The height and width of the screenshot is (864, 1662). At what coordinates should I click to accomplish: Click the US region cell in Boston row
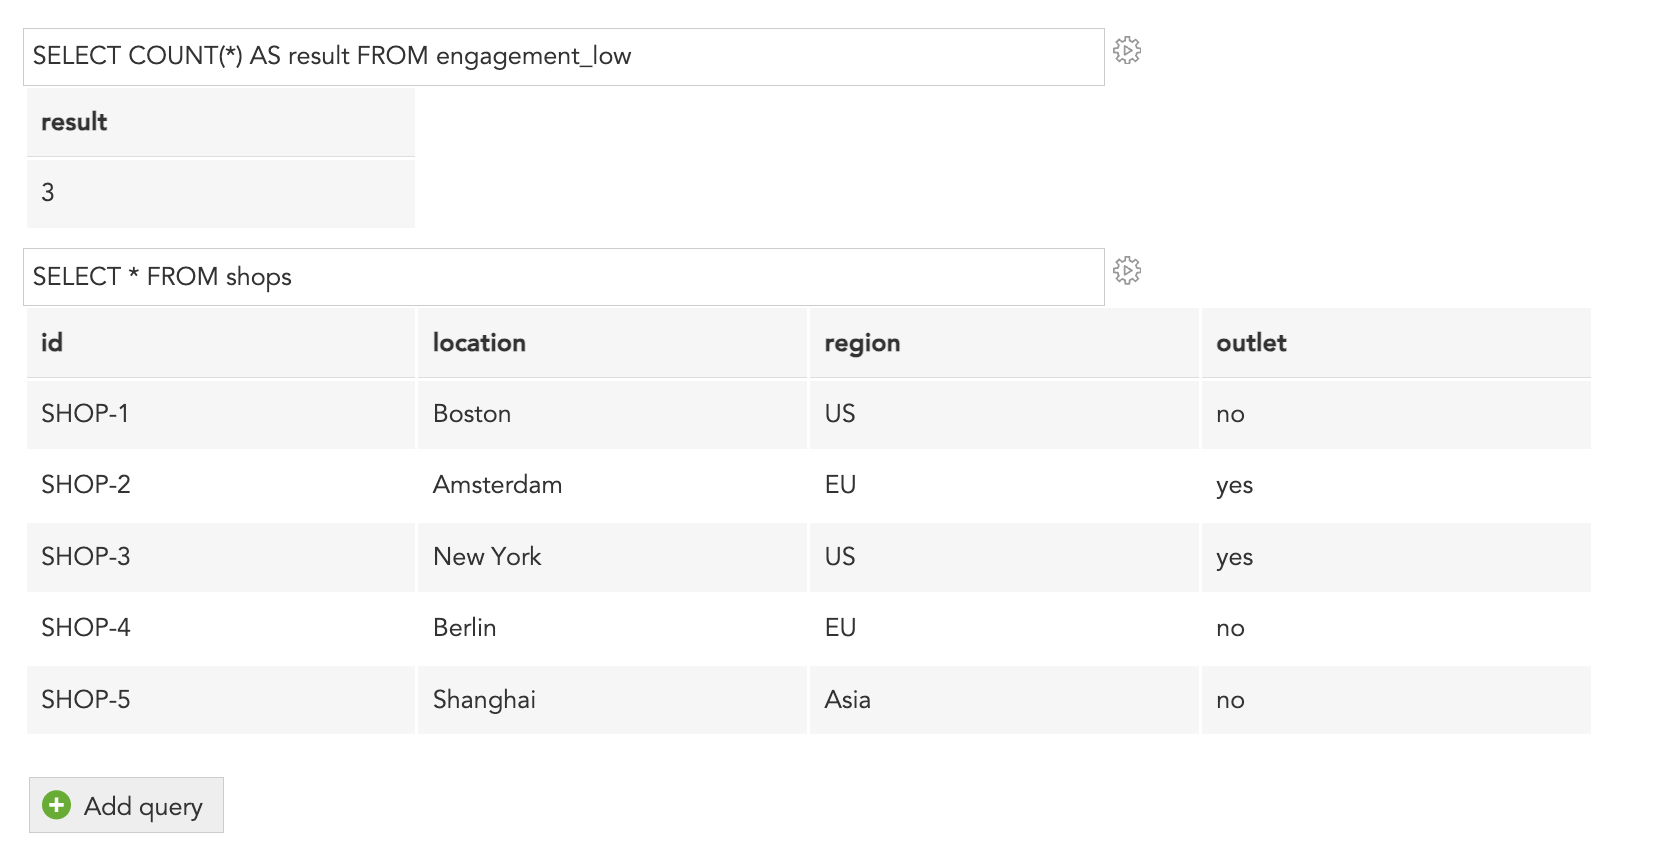coord(1004,414)
